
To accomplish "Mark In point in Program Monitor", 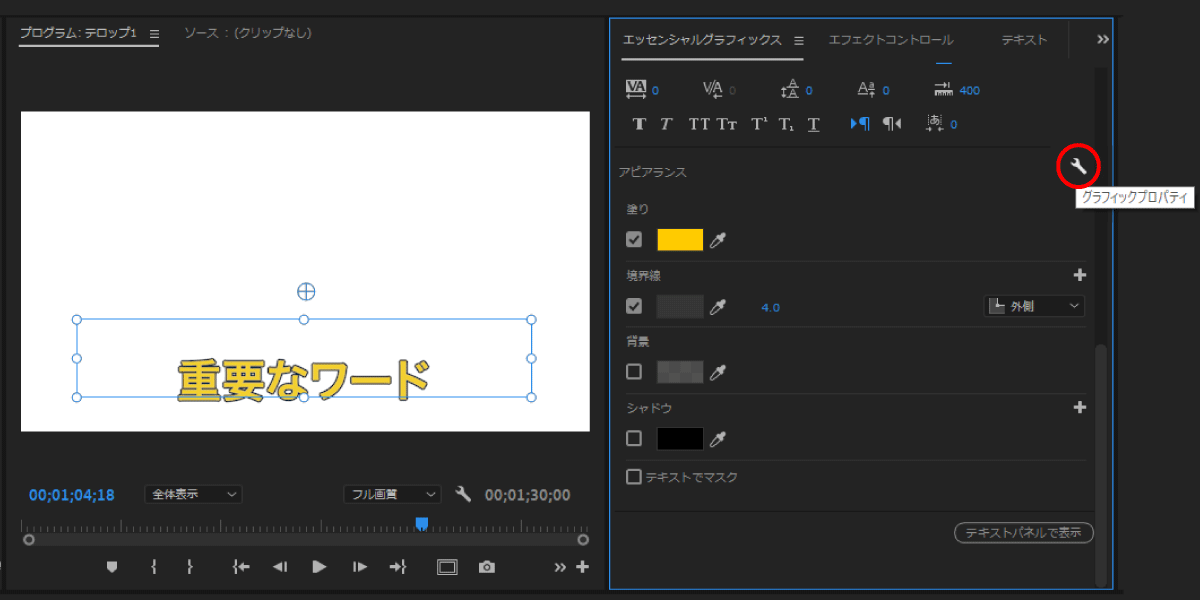I will click(x=154, y=567).
